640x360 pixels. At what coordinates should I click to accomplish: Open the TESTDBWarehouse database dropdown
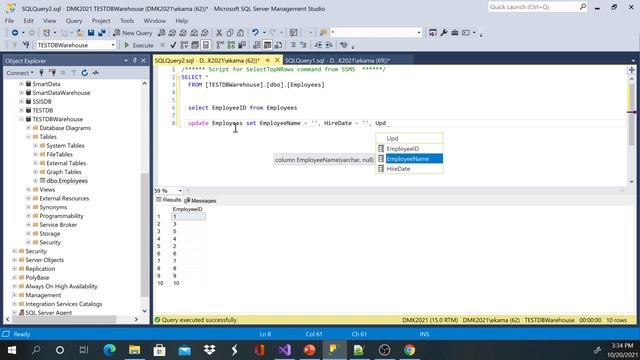coord(113,45)
